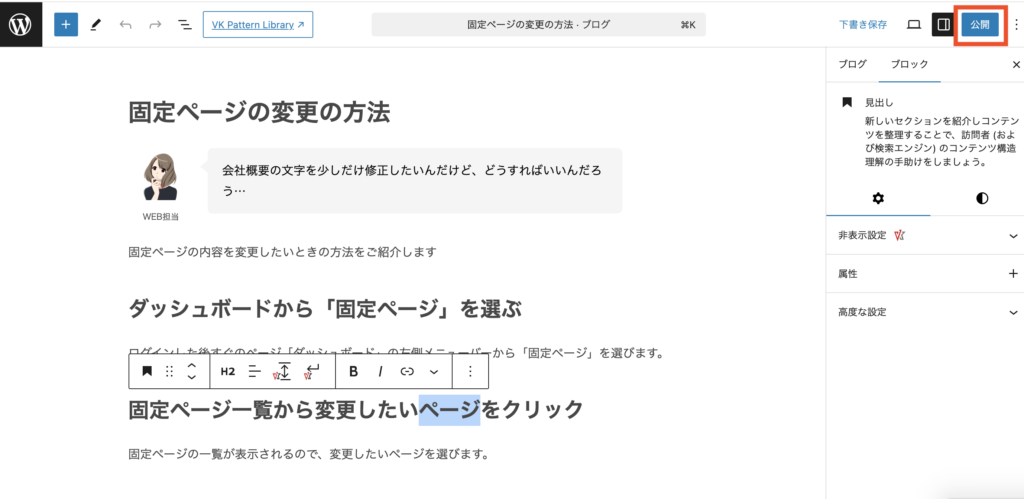
Task: Select the ブロック tab
Action: click(909, 64)
